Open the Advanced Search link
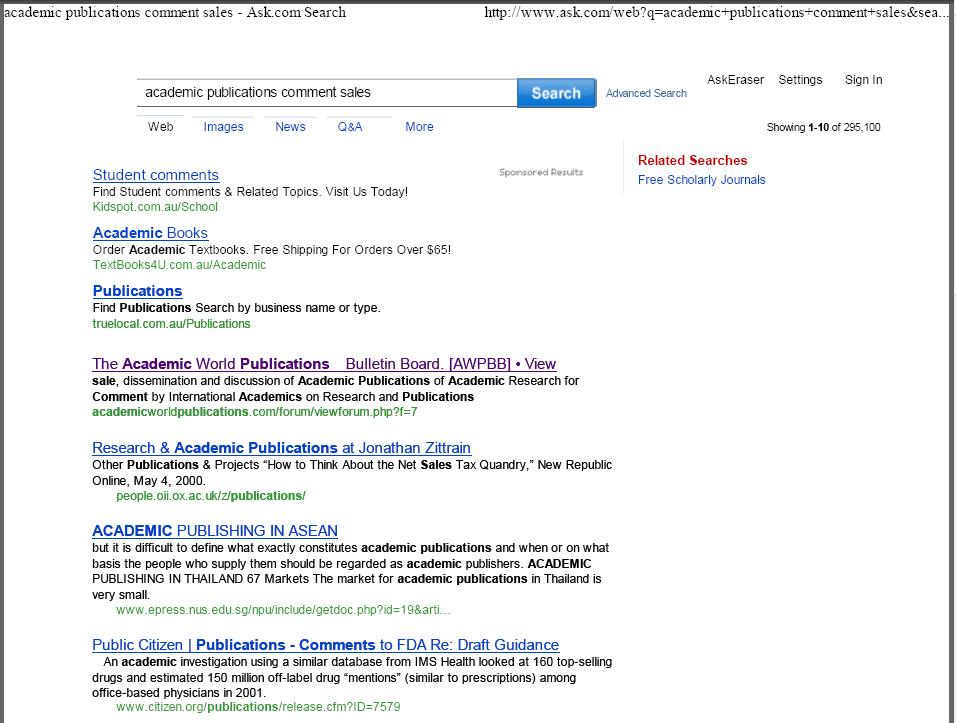The width and height of the screenshot is (956, 723). click(x=646, y=93)
